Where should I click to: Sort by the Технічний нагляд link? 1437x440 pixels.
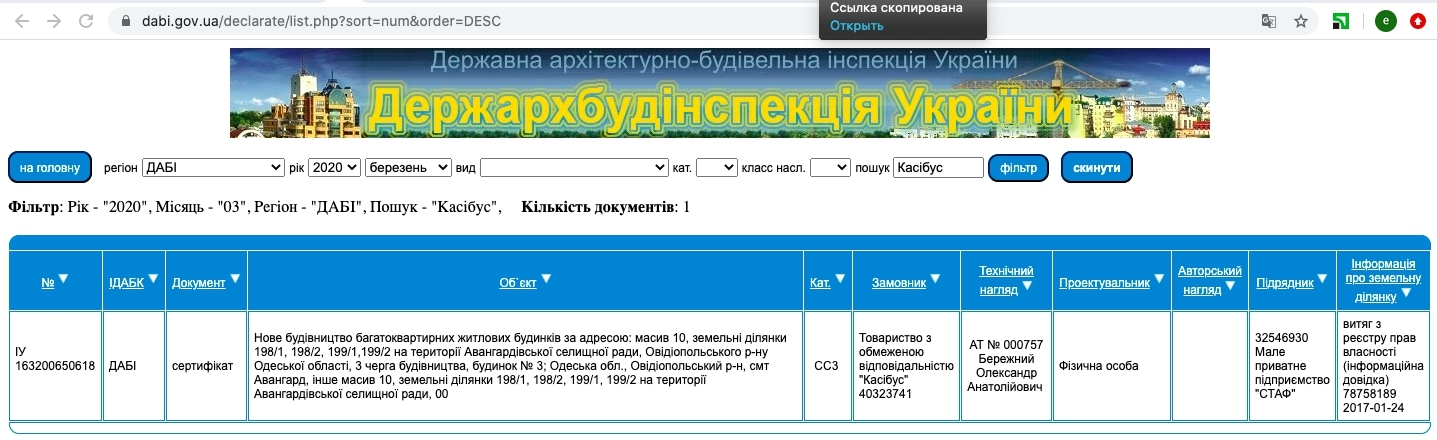[1006, 280]
